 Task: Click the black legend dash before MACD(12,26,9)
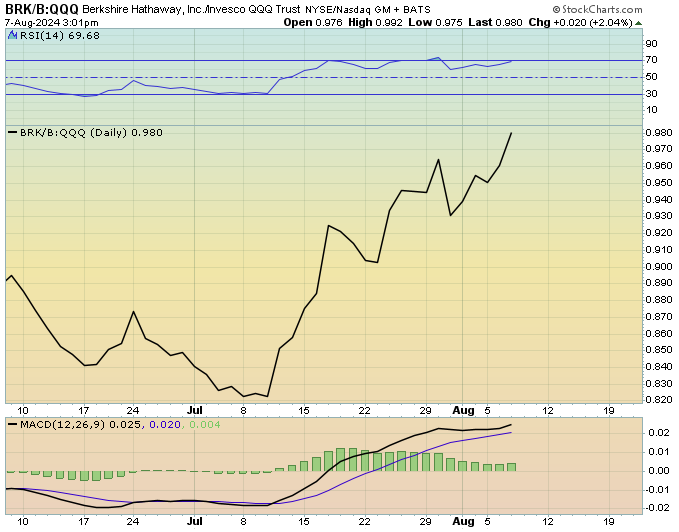point(13,425)
